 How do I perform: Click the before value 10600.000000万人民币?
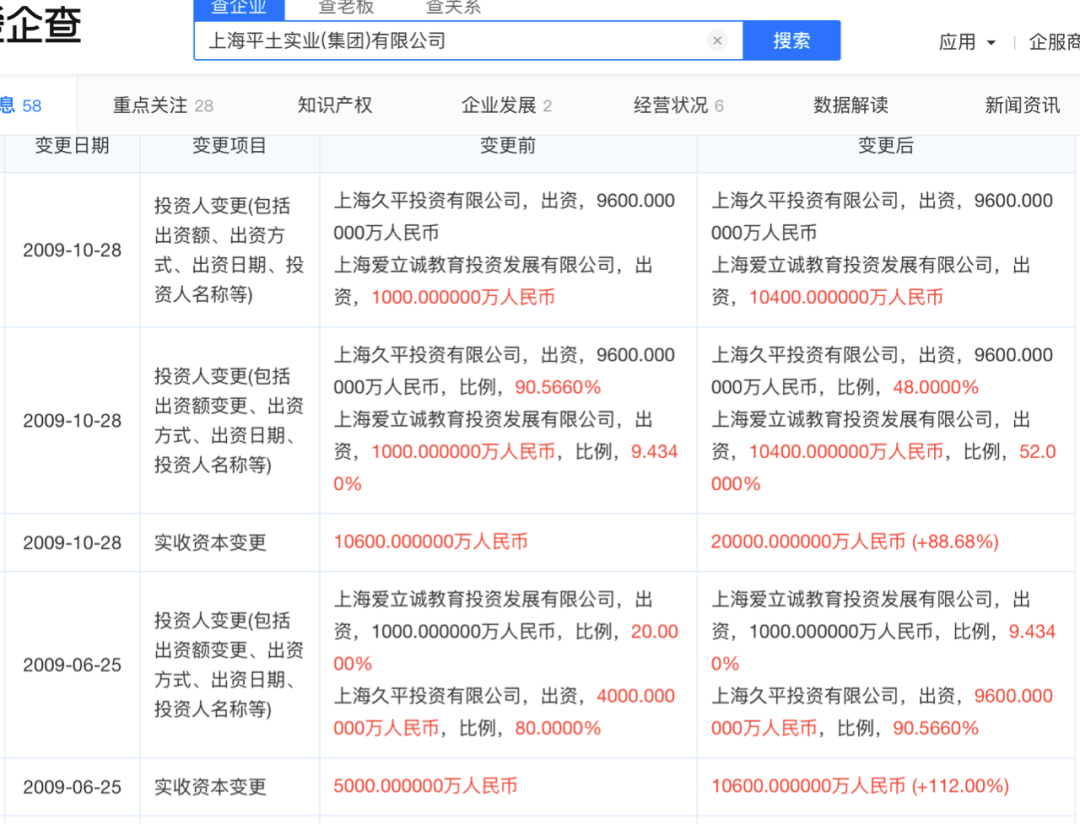click(430, 542)
